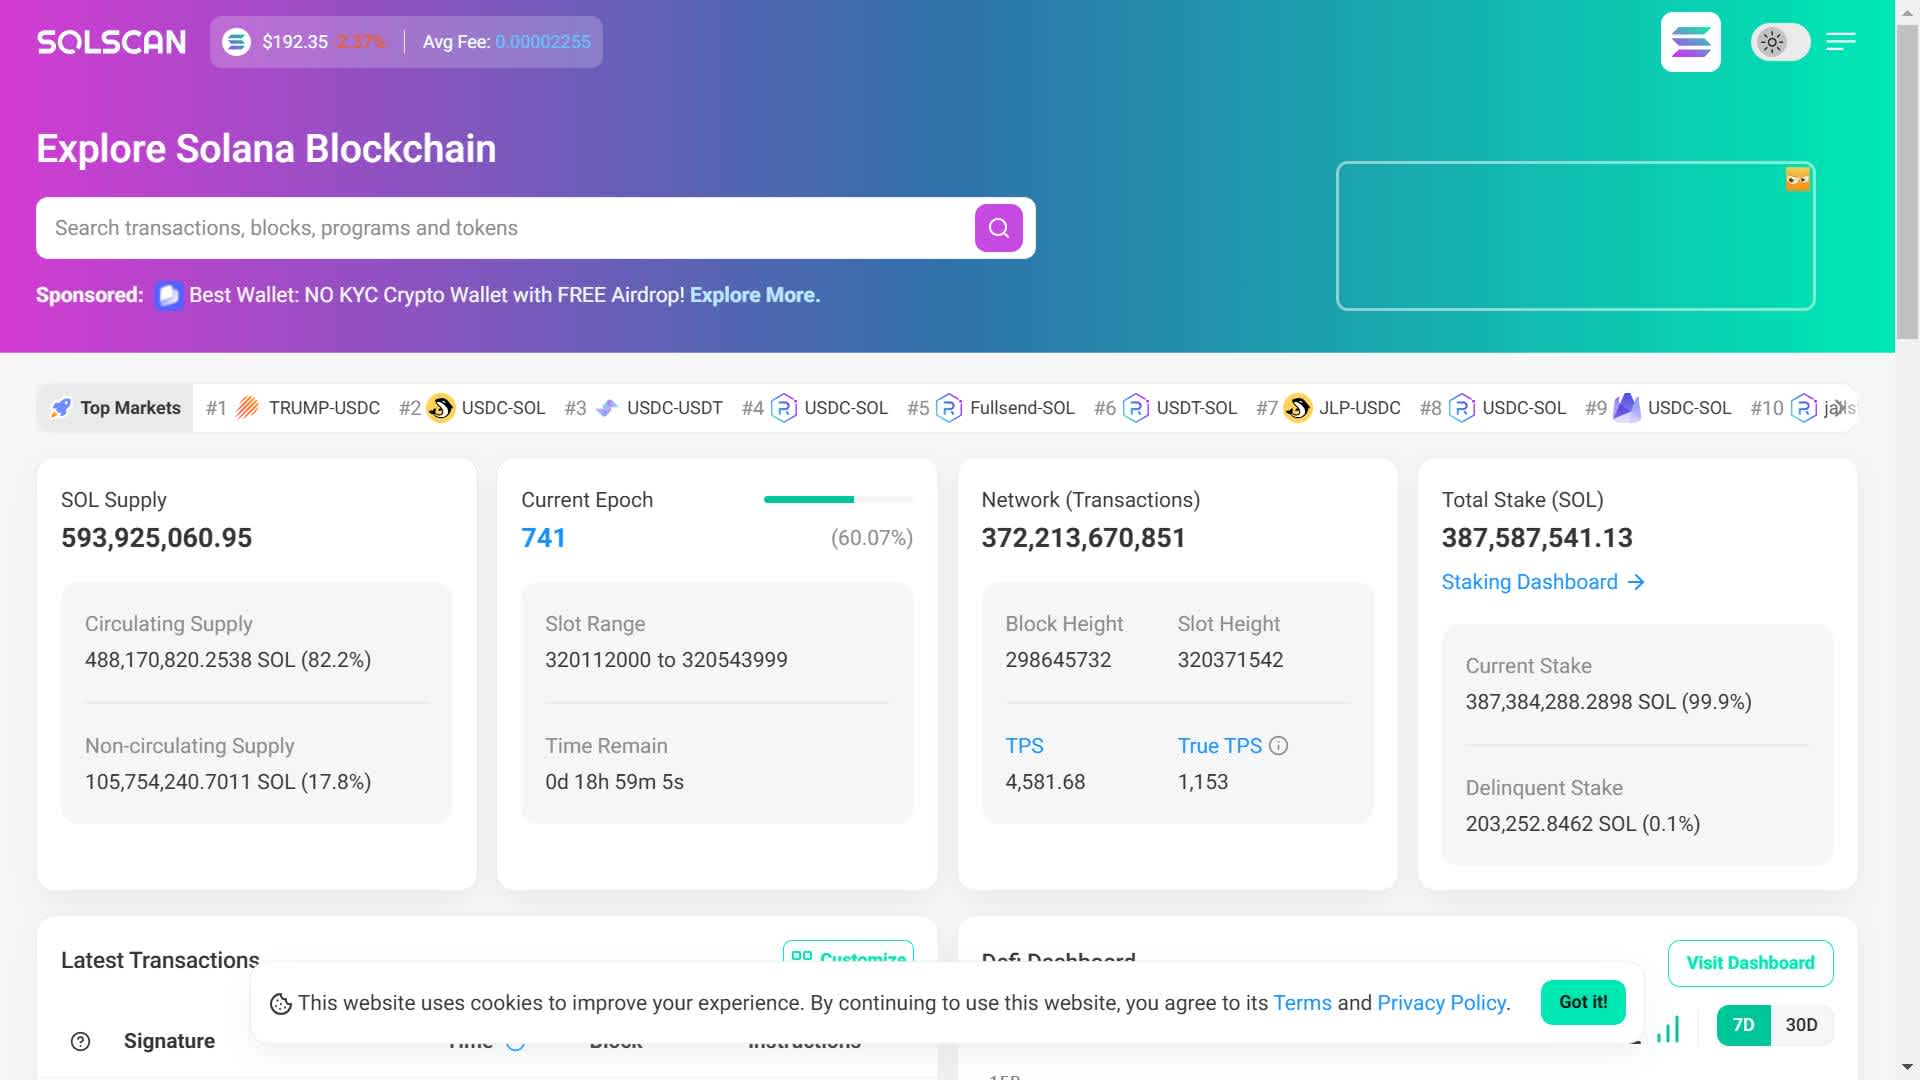Accept cookies with Got it! button
Image resolution: width=1920 pixels, height=1080 pixels.
coord(1583,1002)
